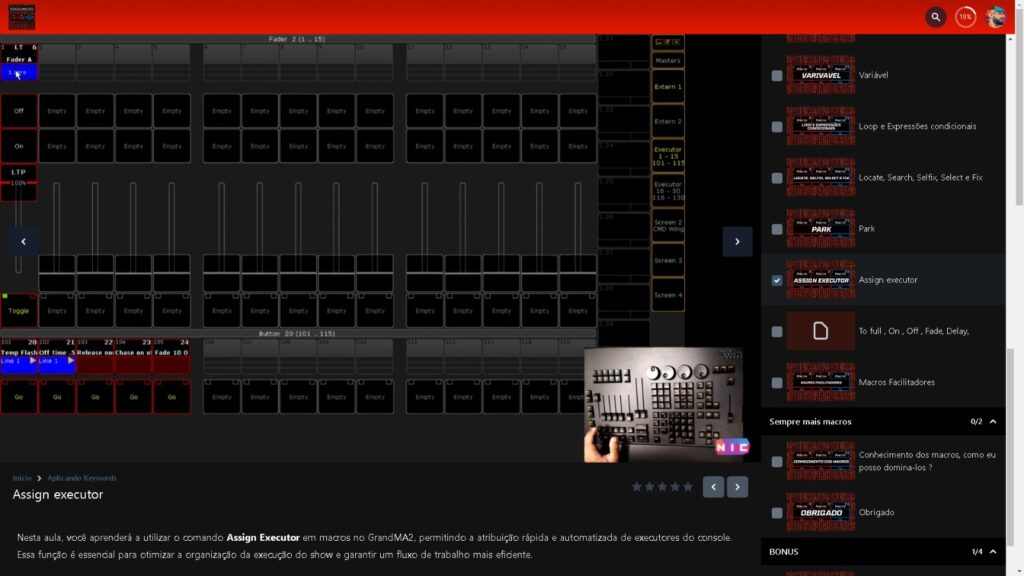The height and width of the screenshot is (576, 1024).
Task: Open the Macros Facilitadores lesson
Action: click(896, 382)
